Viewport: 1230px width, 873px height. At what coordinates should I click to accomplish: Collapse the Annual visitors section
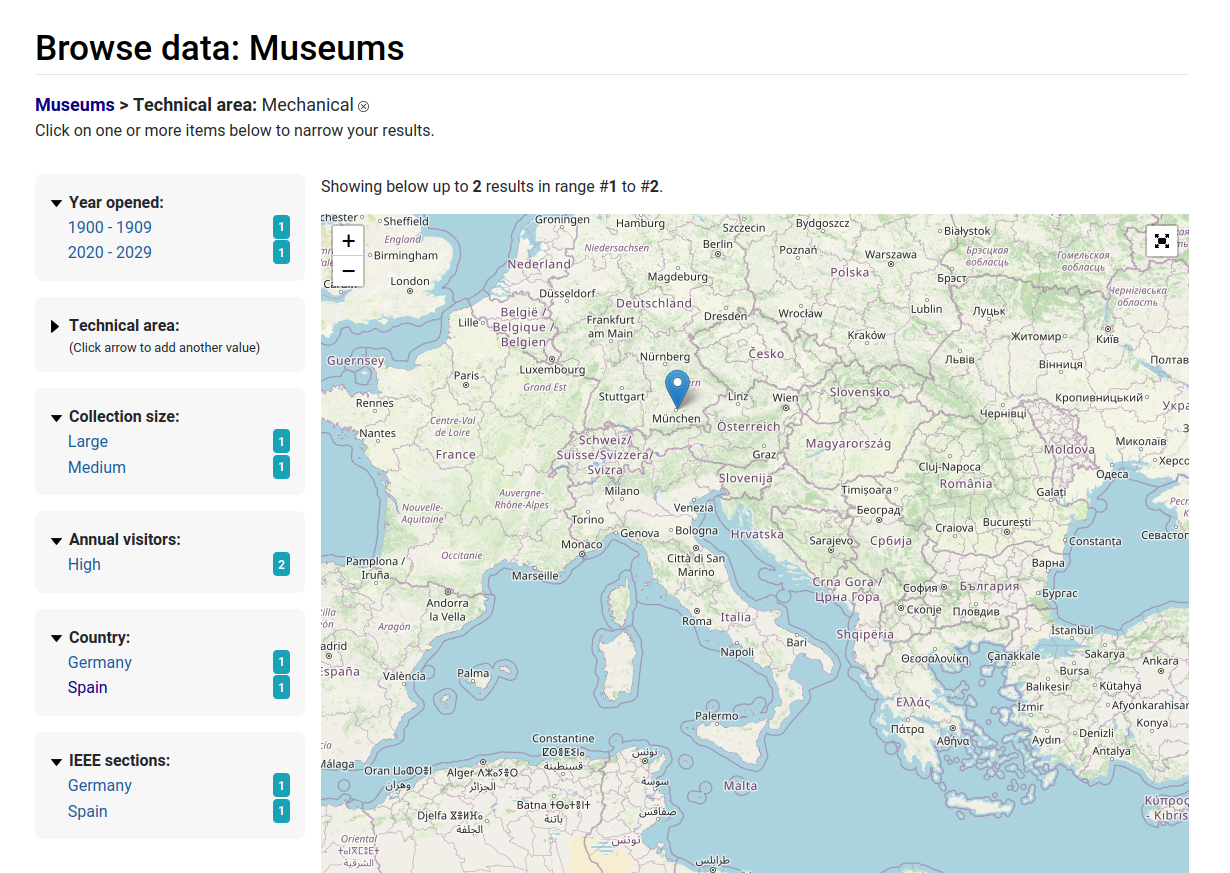56,540
